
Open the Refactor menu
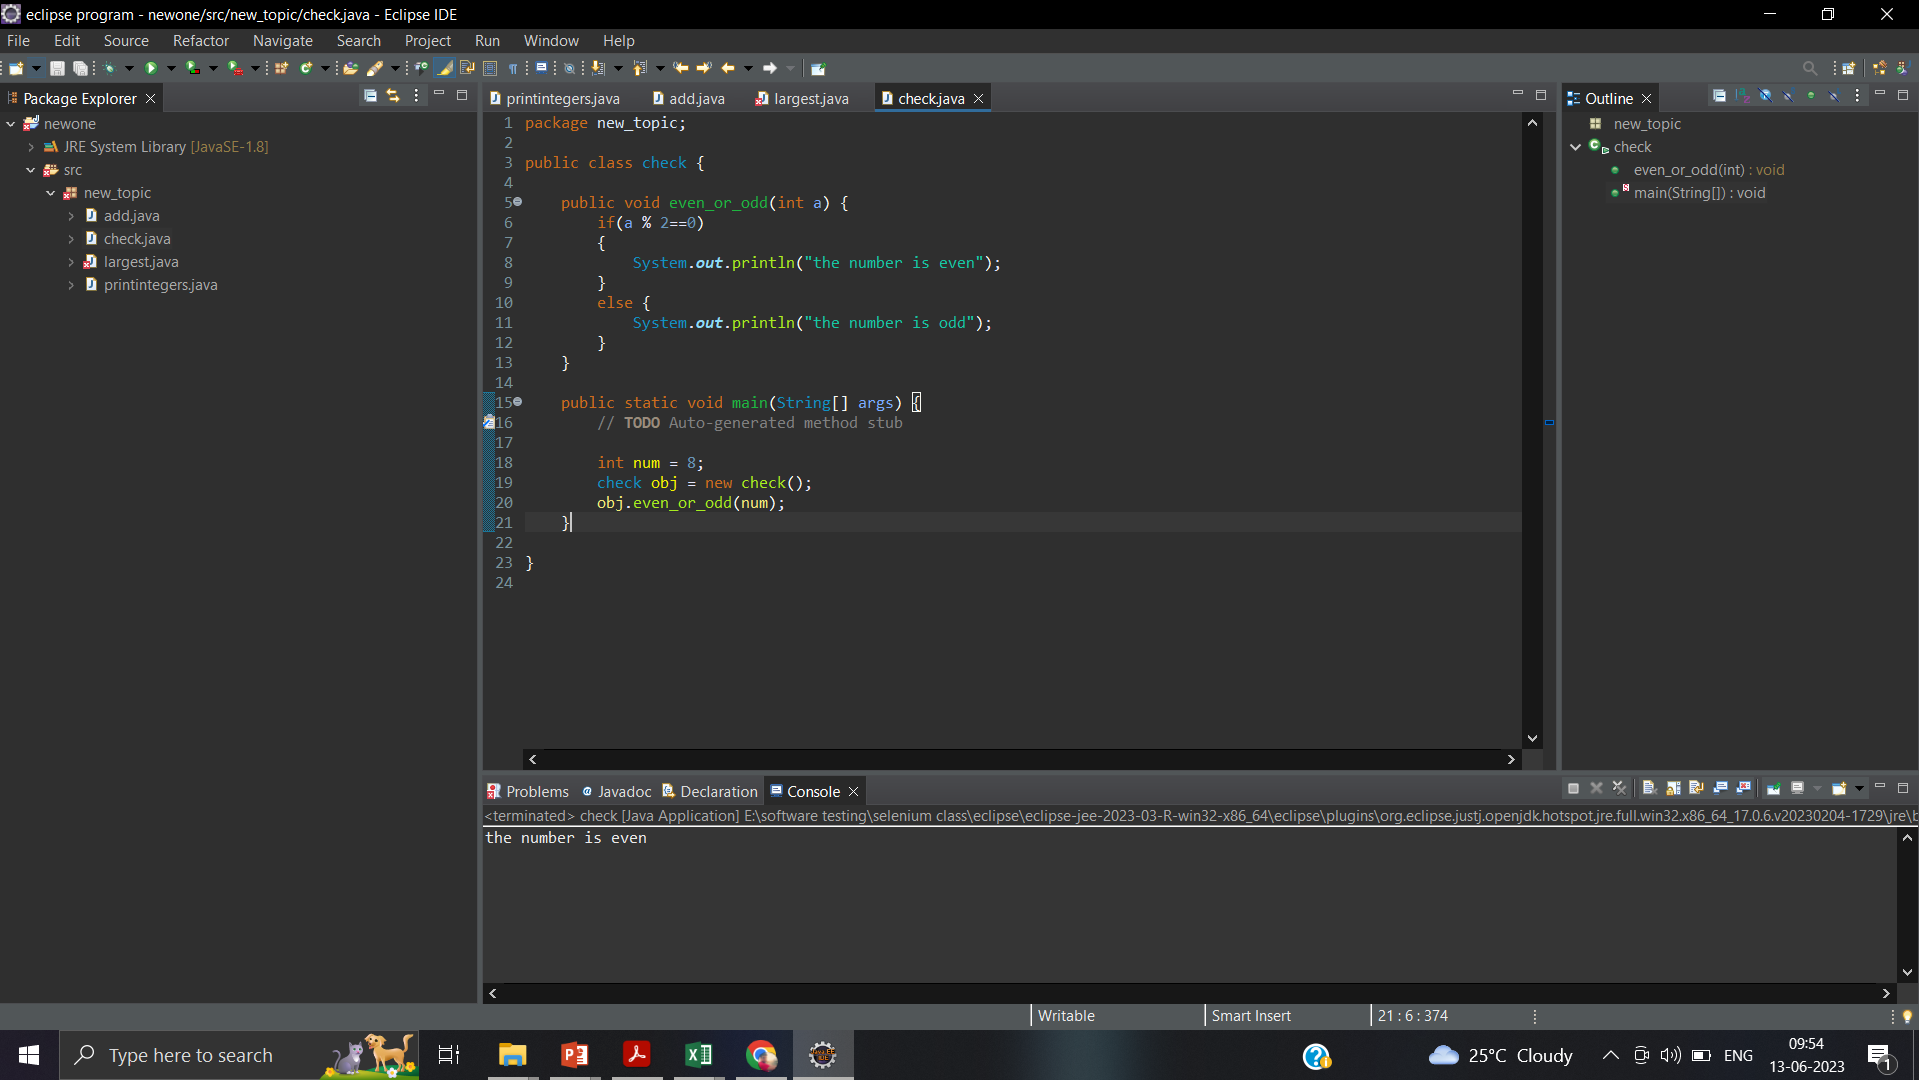tap(200, 40)
